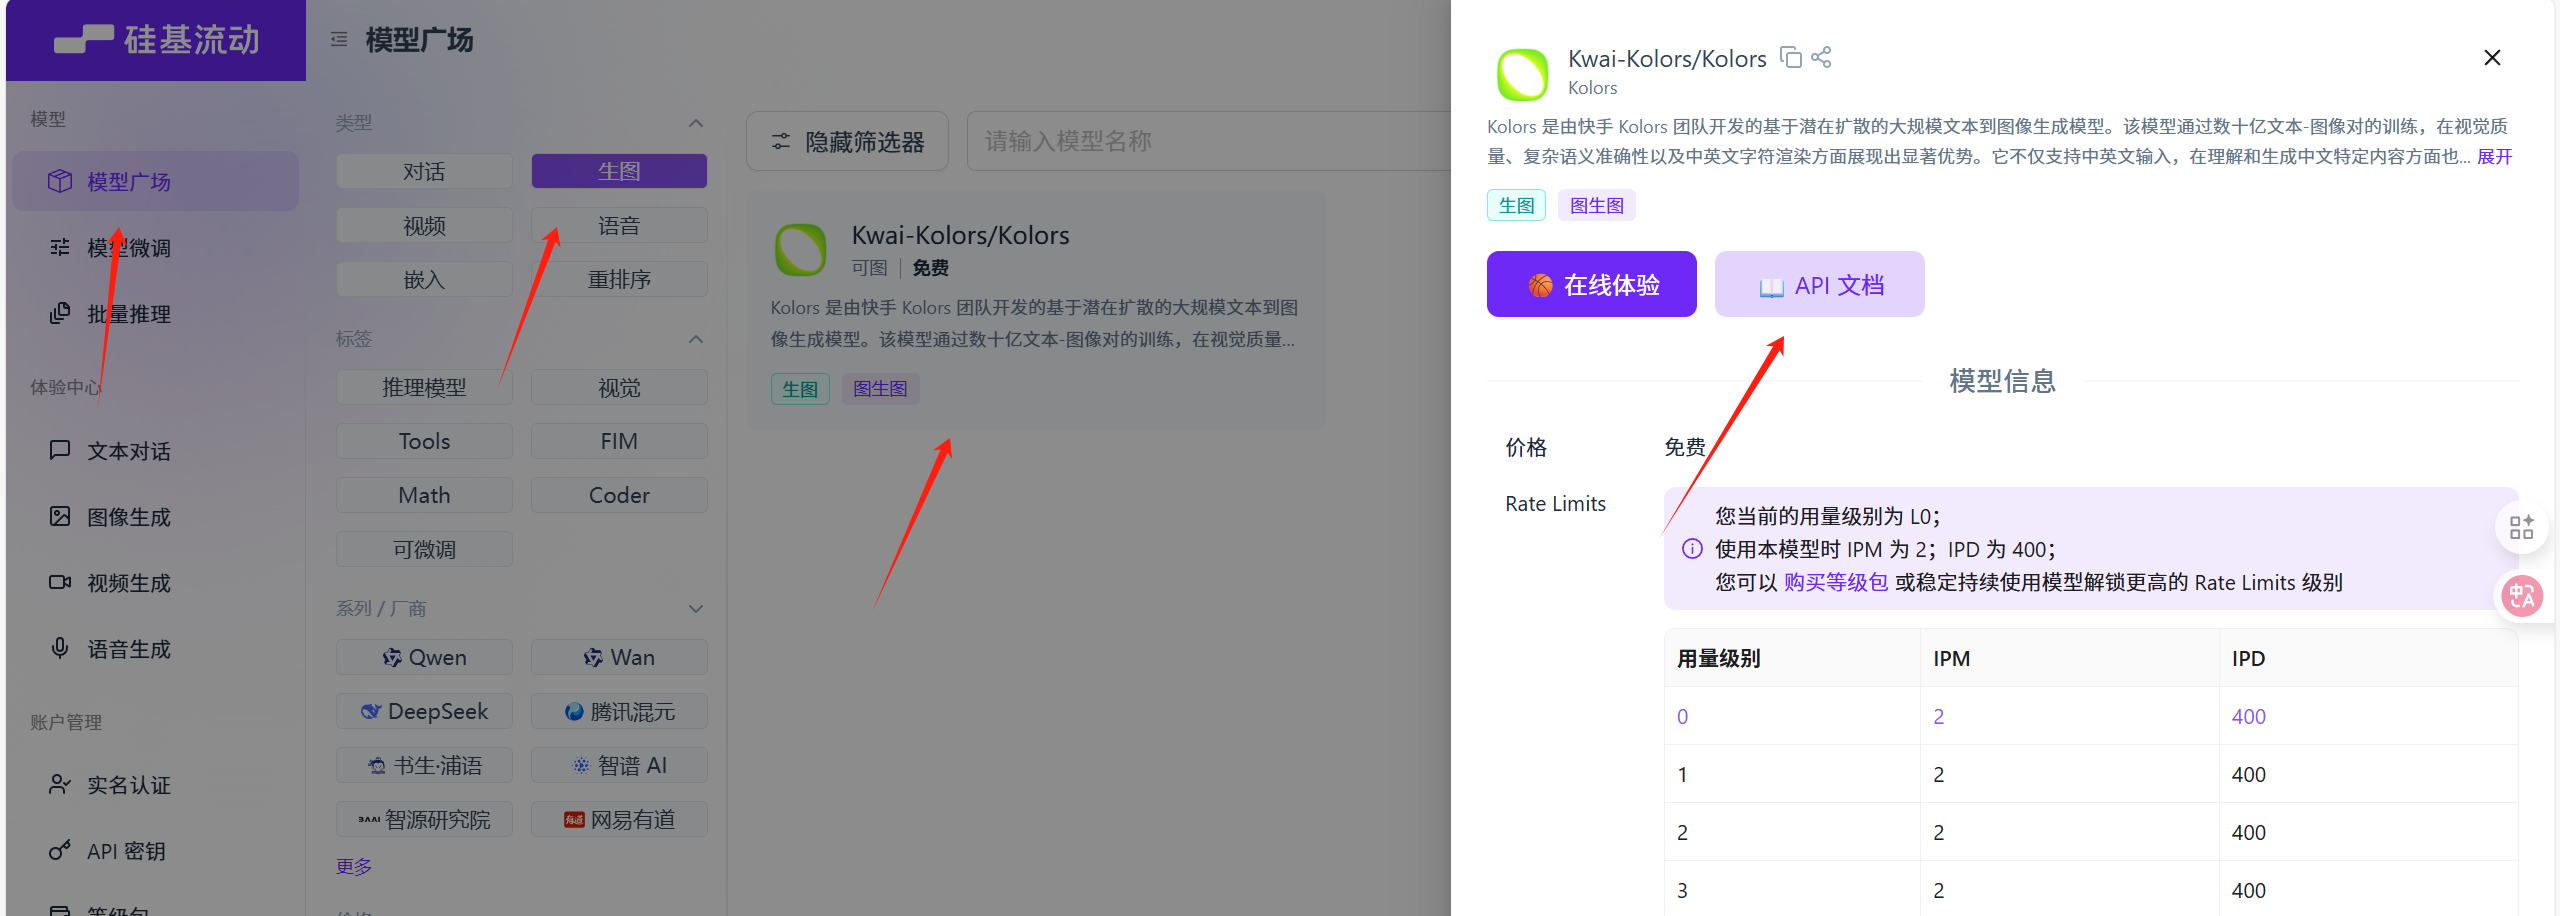The image size is (2560, 916).
Task: Filter models by Wan vendor
Action: pyautogui.click(x=619, y=657)
